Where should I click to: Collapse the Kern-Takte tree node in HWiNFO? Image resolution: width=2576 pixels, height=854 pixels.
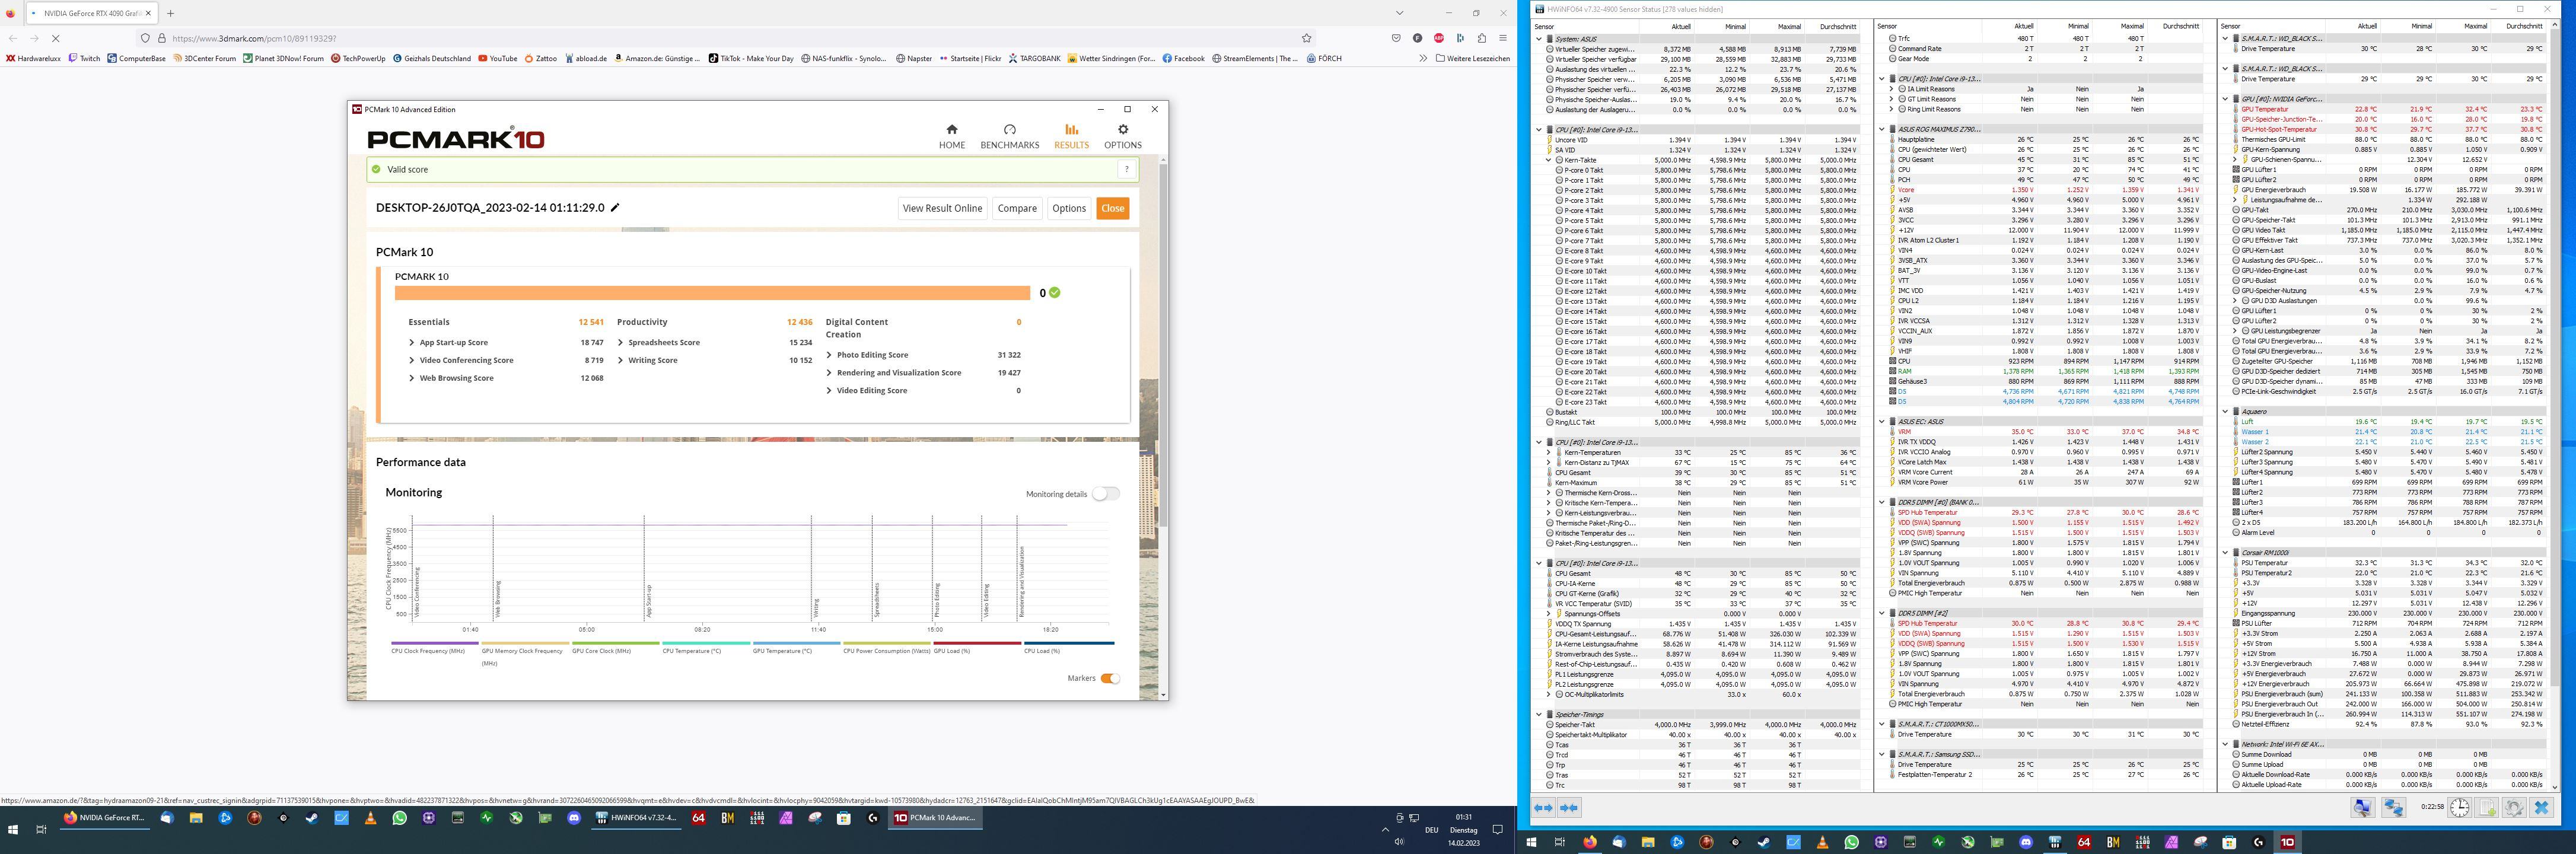coord(1549,160)
